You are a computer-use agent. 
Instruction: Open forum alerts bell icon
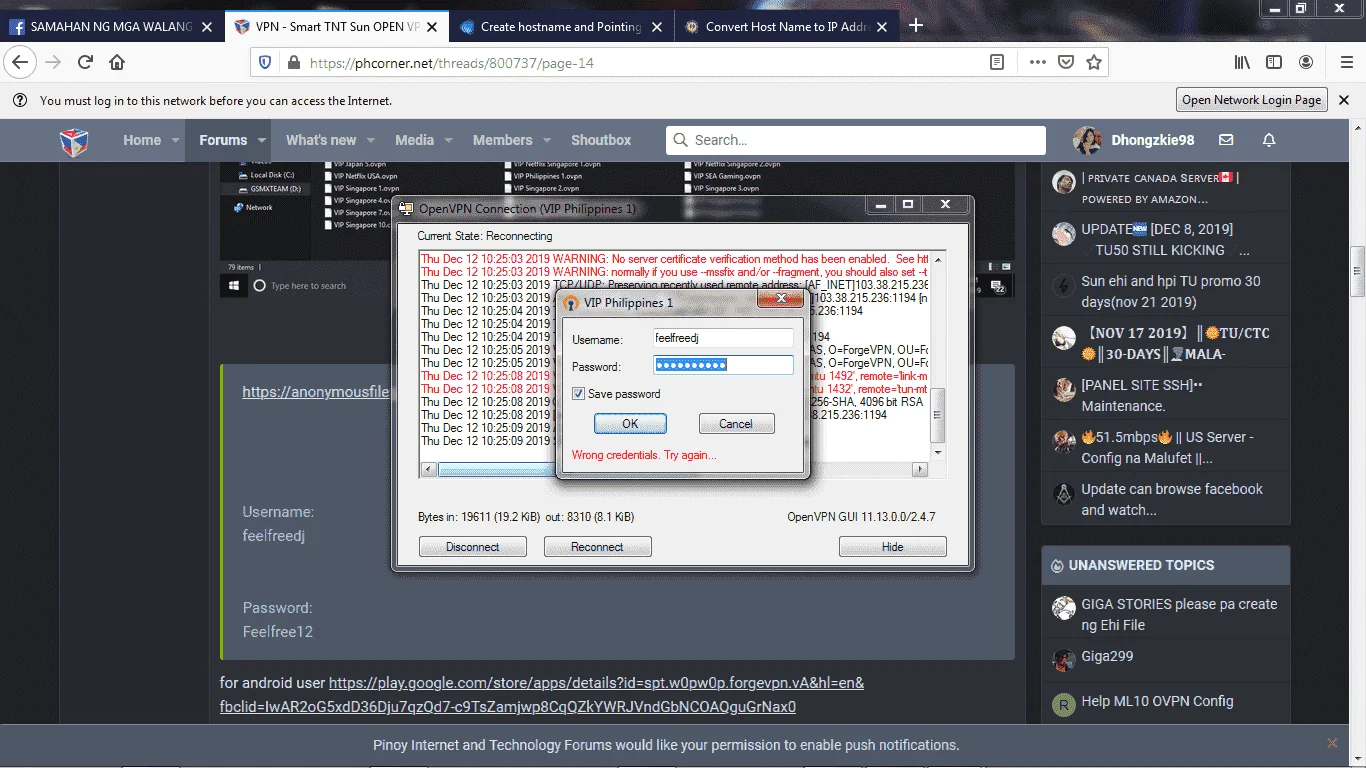tap(1269, 140)
